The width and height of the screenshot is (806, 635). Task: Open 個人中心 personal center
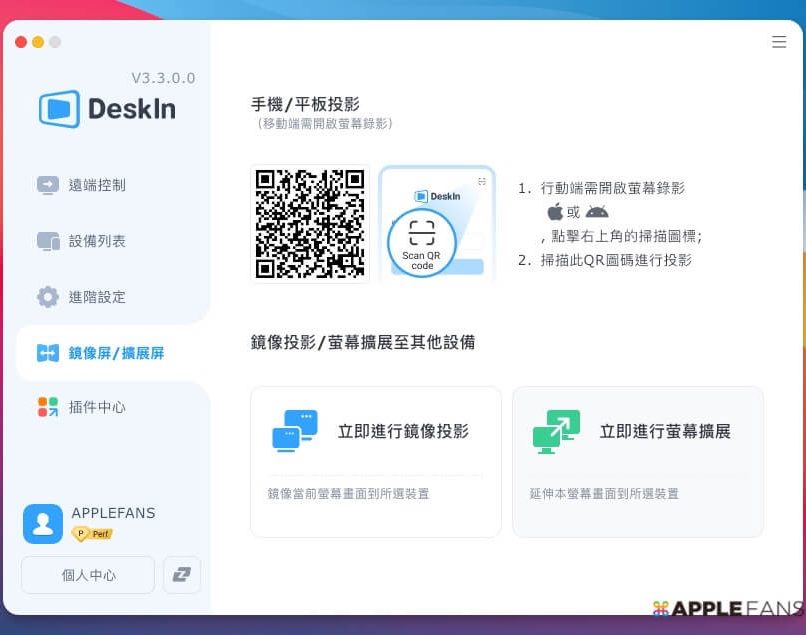pos(88,575)
